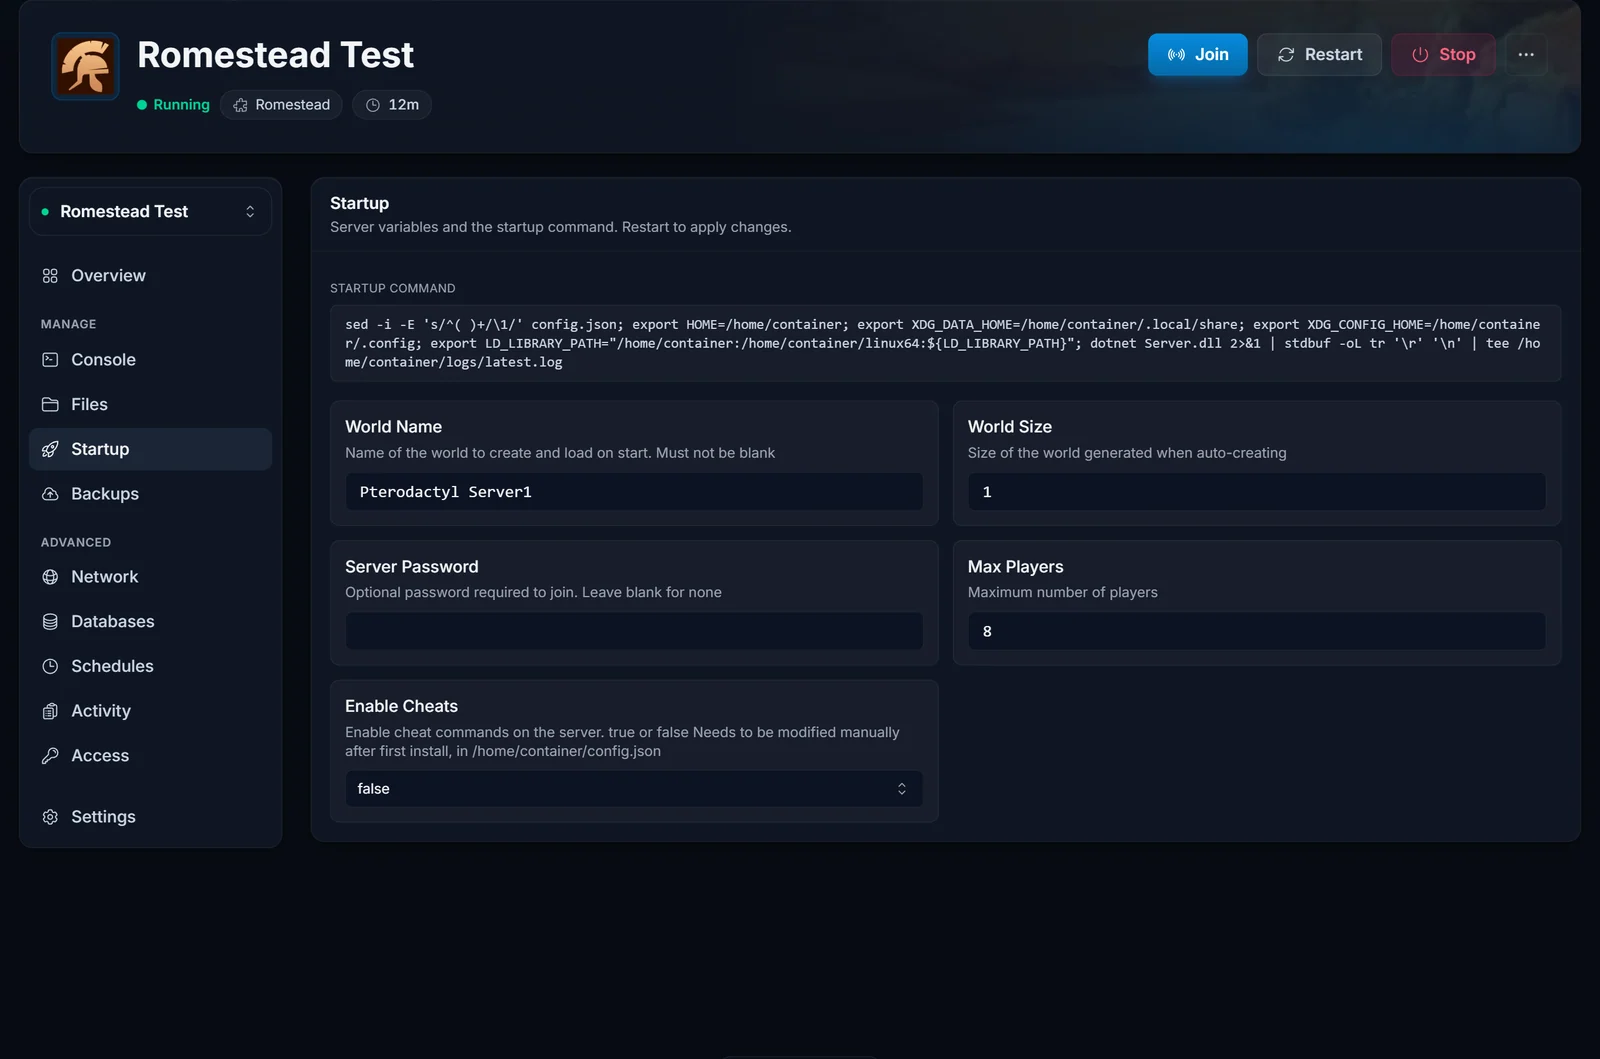Screen dimensions: 1600x1059
Task: Open the Backups section
Action: (x=150, y=494)
